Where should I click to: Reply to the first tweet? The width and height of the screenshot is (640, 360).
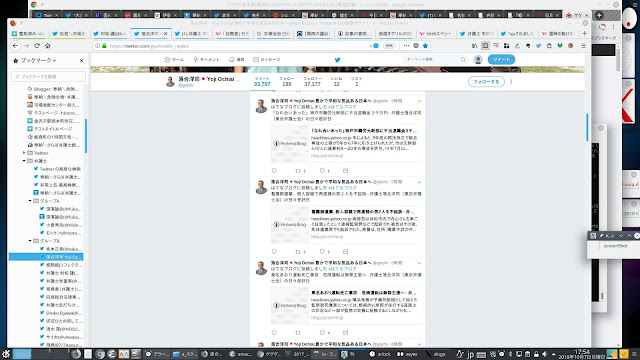click(274, 171)
